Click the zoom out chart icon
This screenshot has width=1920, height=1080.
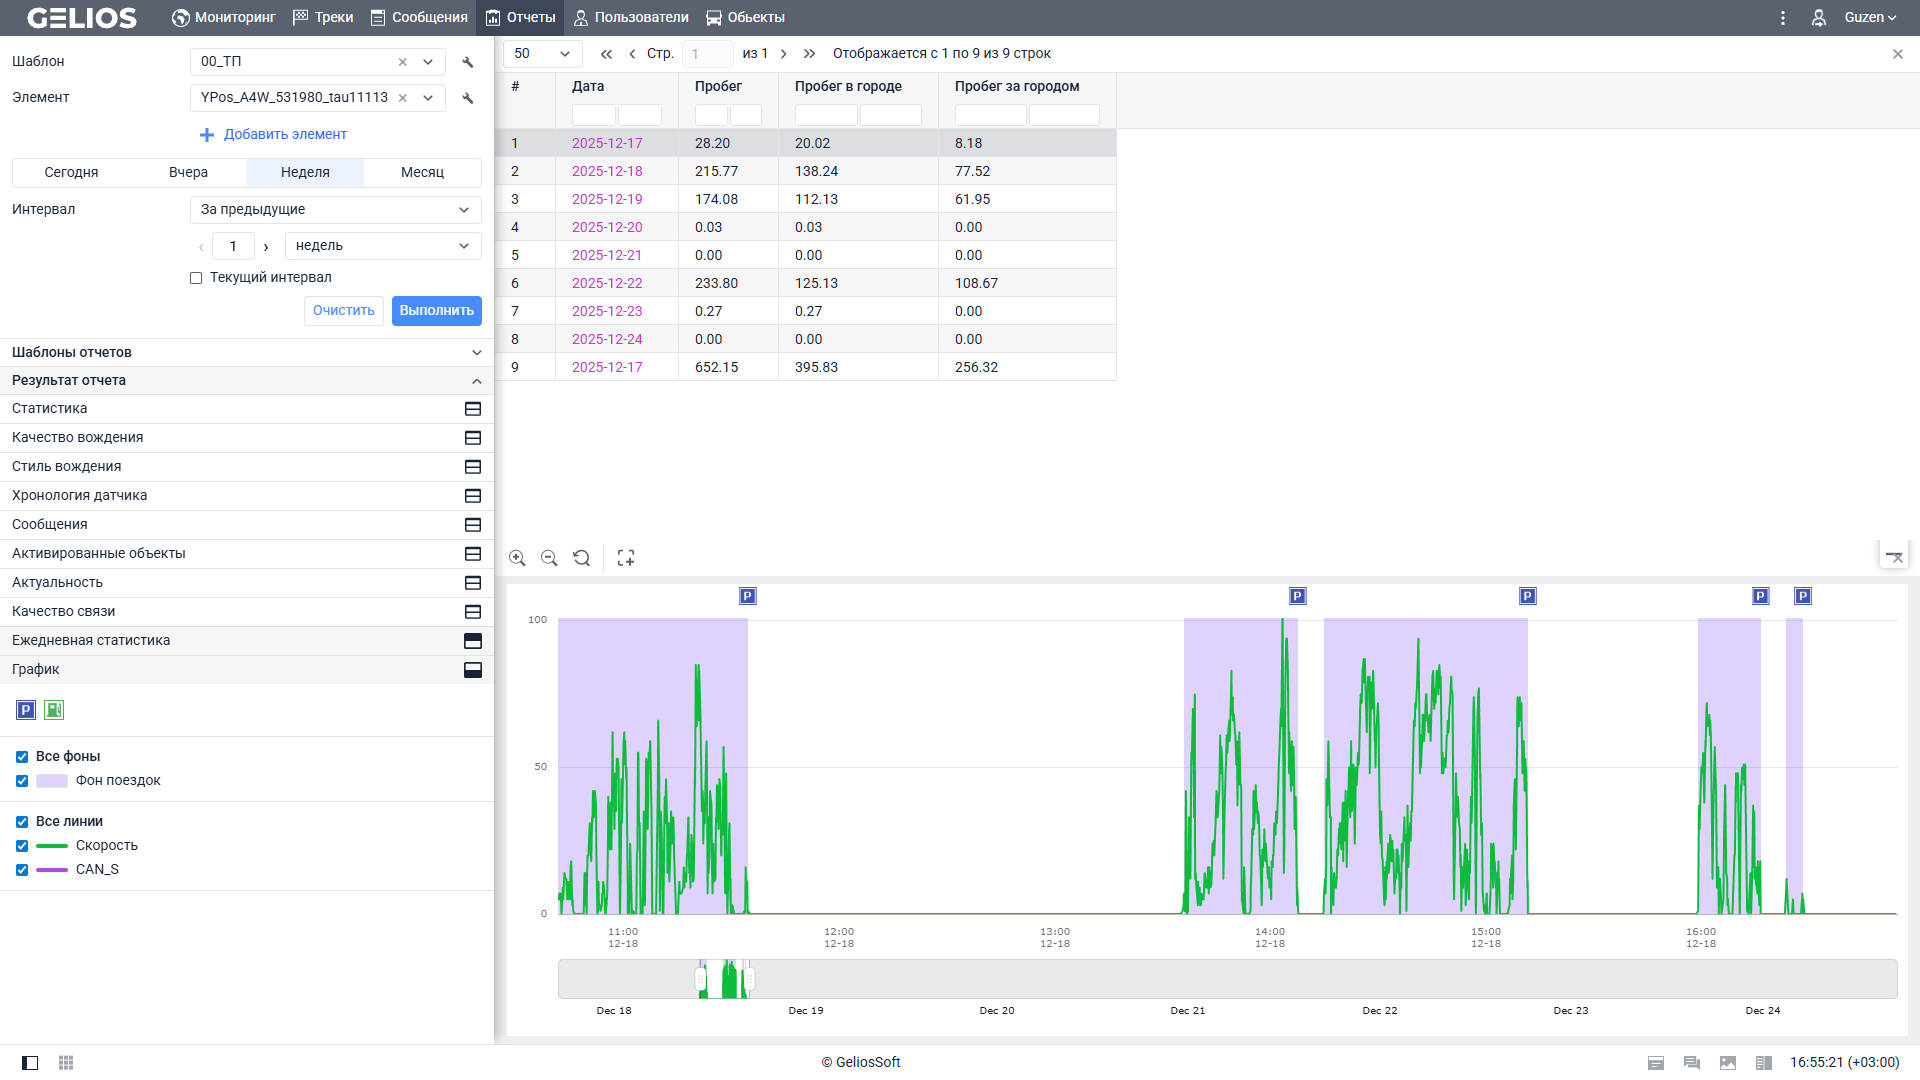point(549,558)
